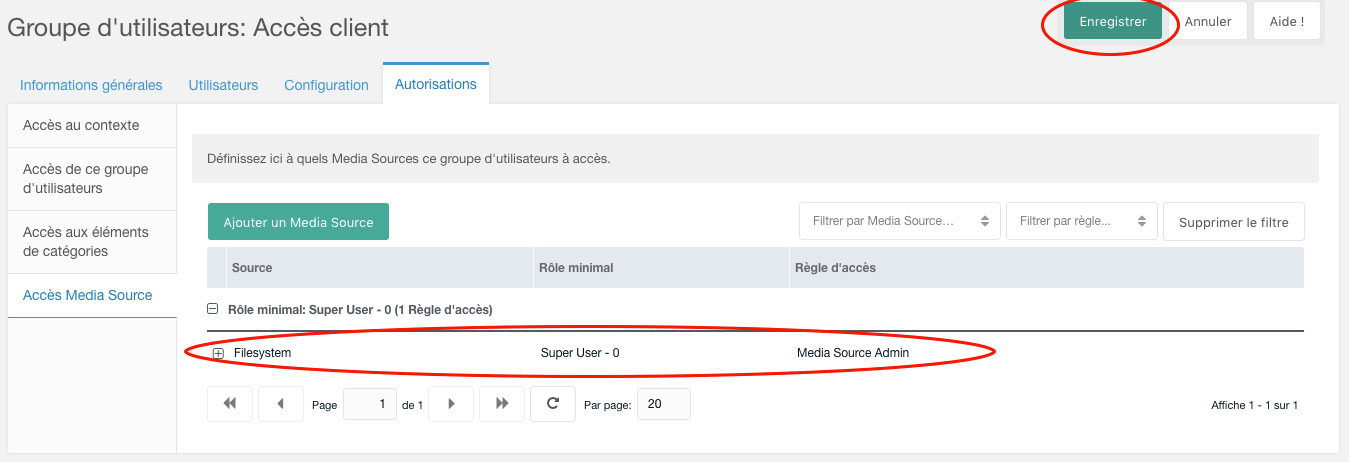Click the Annuler button
Screen dimensions: 1349x462
tap(1208, 21)
